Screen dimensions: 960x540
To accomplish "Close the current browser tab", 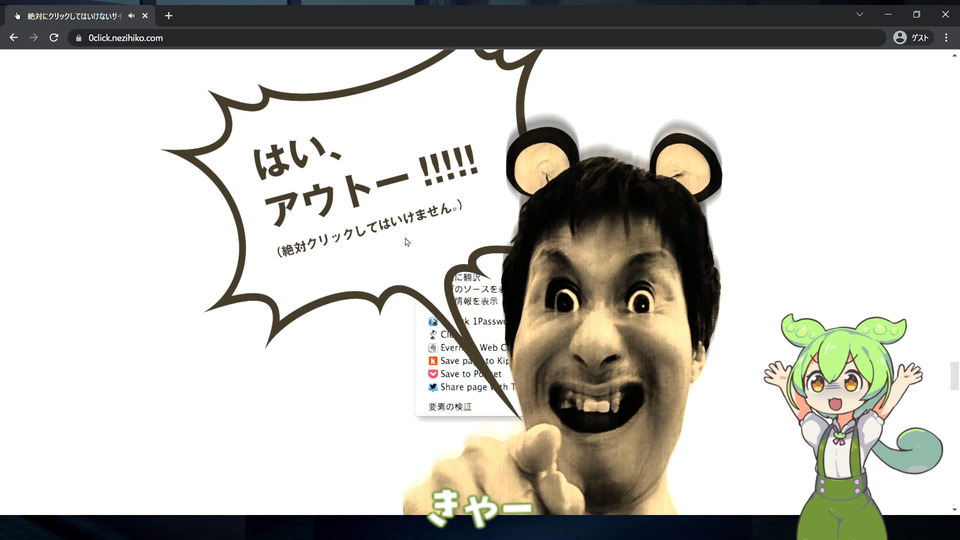I will (145, 16).
